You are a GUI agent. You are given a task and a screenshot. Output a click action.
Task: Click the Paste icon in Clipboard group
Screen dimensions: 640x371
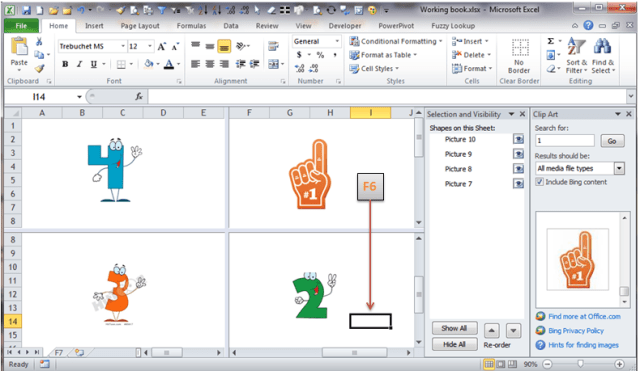click(19, 47)
